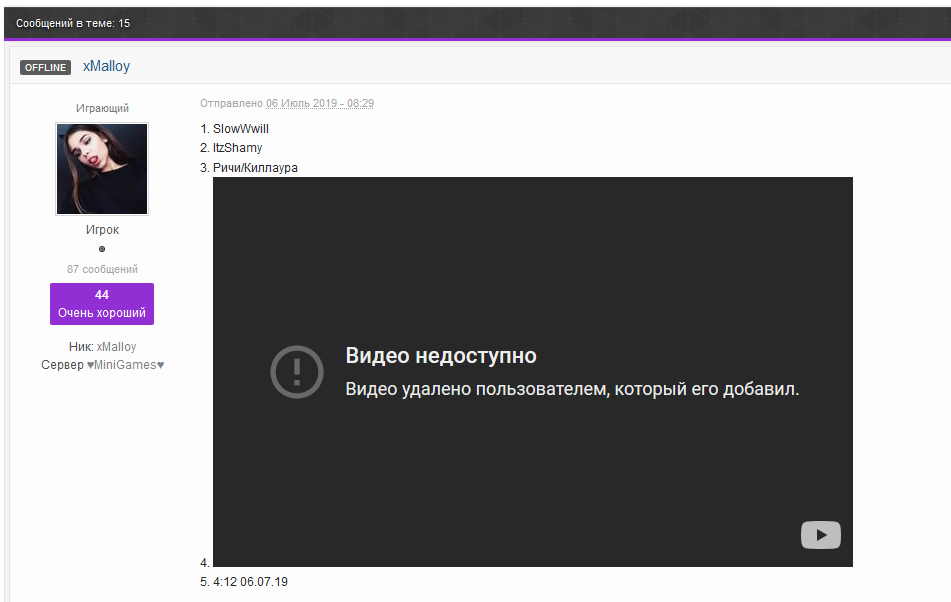
Task: Click the OFFLINE status badge
Action: point(45,67)
